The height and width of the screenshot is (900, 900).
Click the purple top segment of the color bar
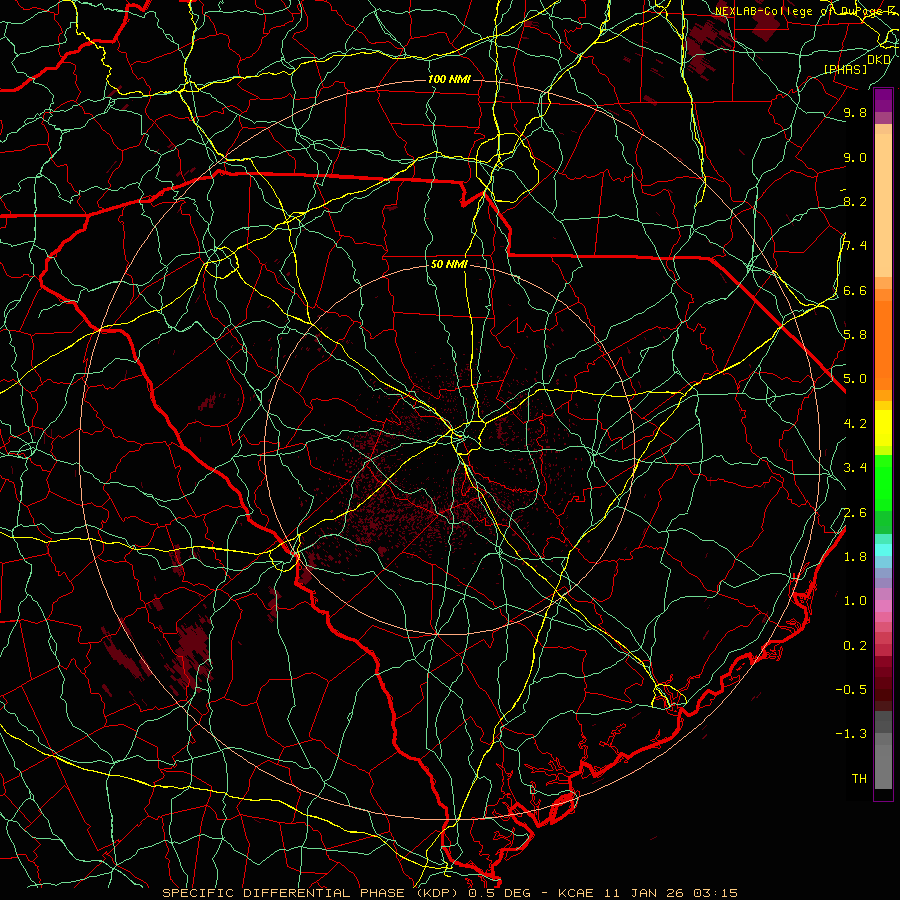point(883,100)
